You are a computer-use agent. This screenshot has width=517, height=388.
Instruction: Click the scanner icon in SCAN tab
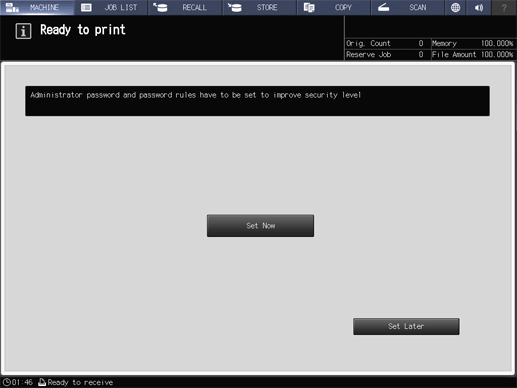tap(384, 7)
